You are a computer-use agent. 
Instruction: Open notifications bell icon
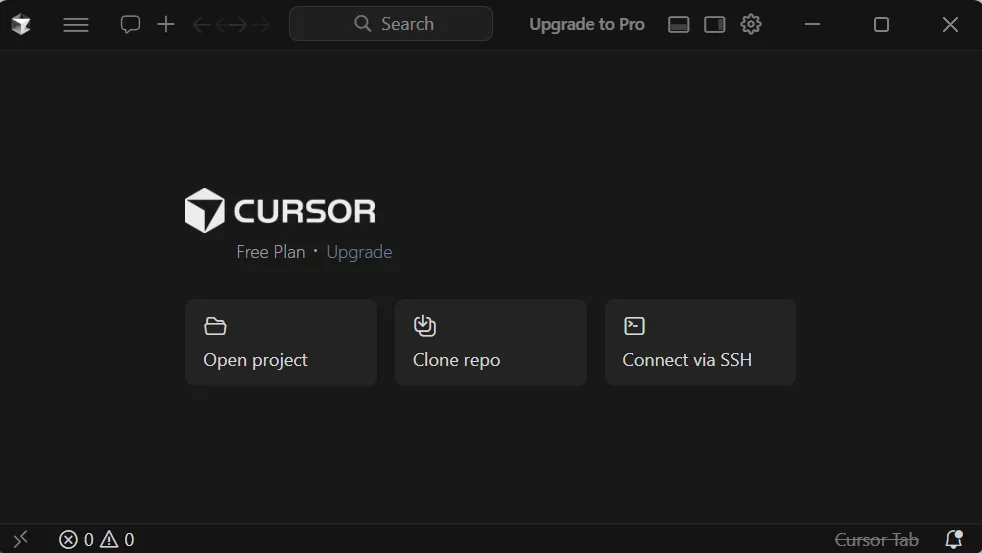(954, 539)
